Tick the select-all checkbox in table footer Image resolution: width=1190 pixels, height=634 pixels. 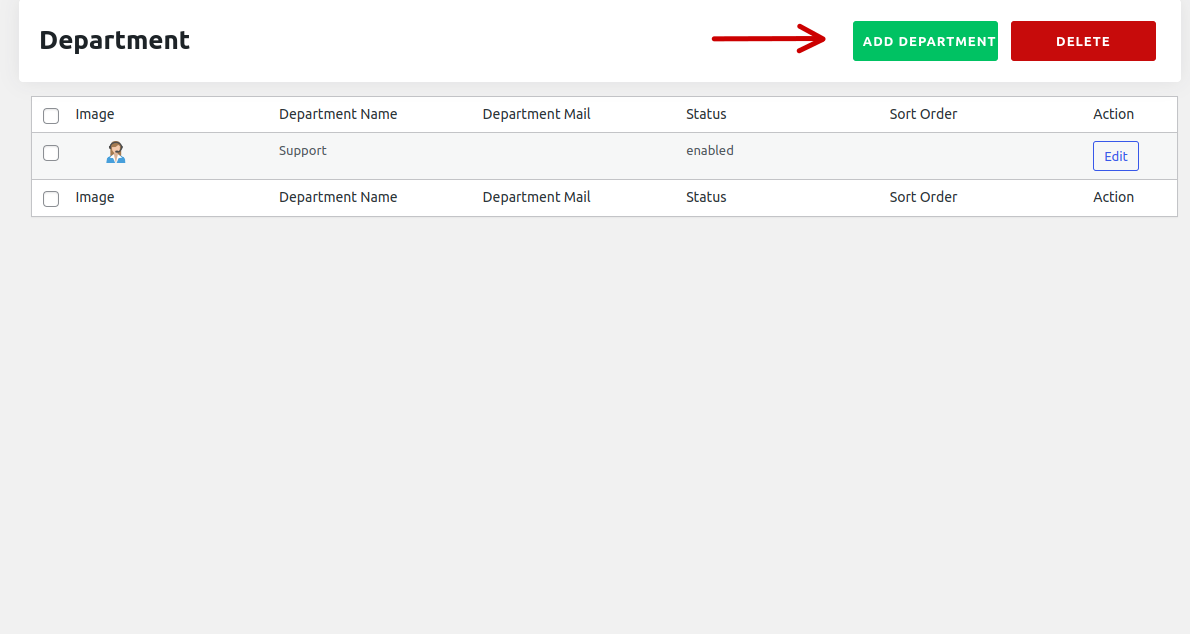pyautogui.click(x=51, y=199)
